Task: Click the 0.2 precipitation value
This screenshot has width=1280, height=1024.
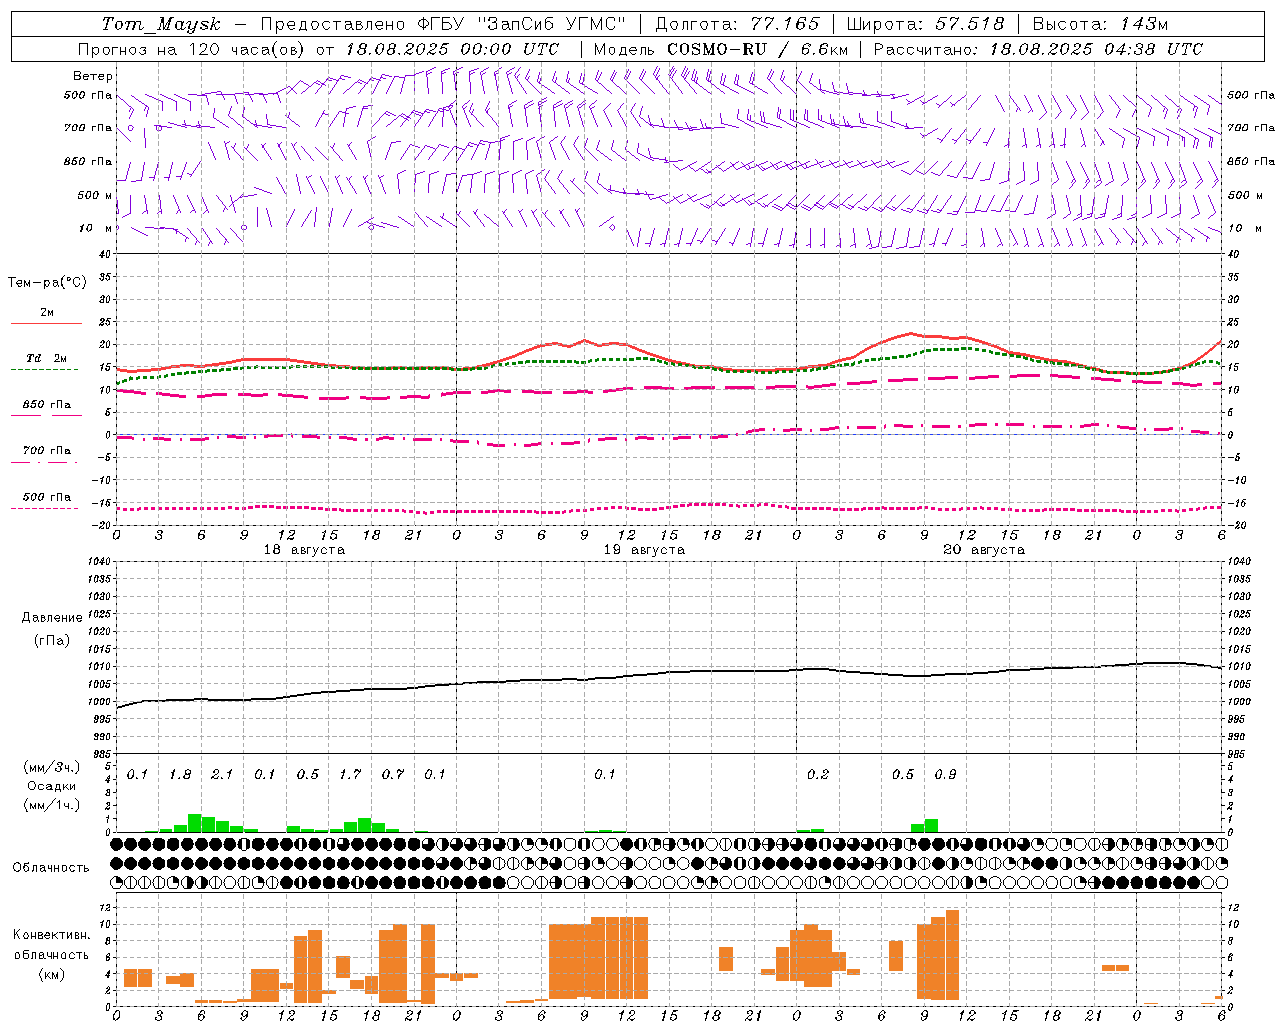Action: (x=818, y=775)
